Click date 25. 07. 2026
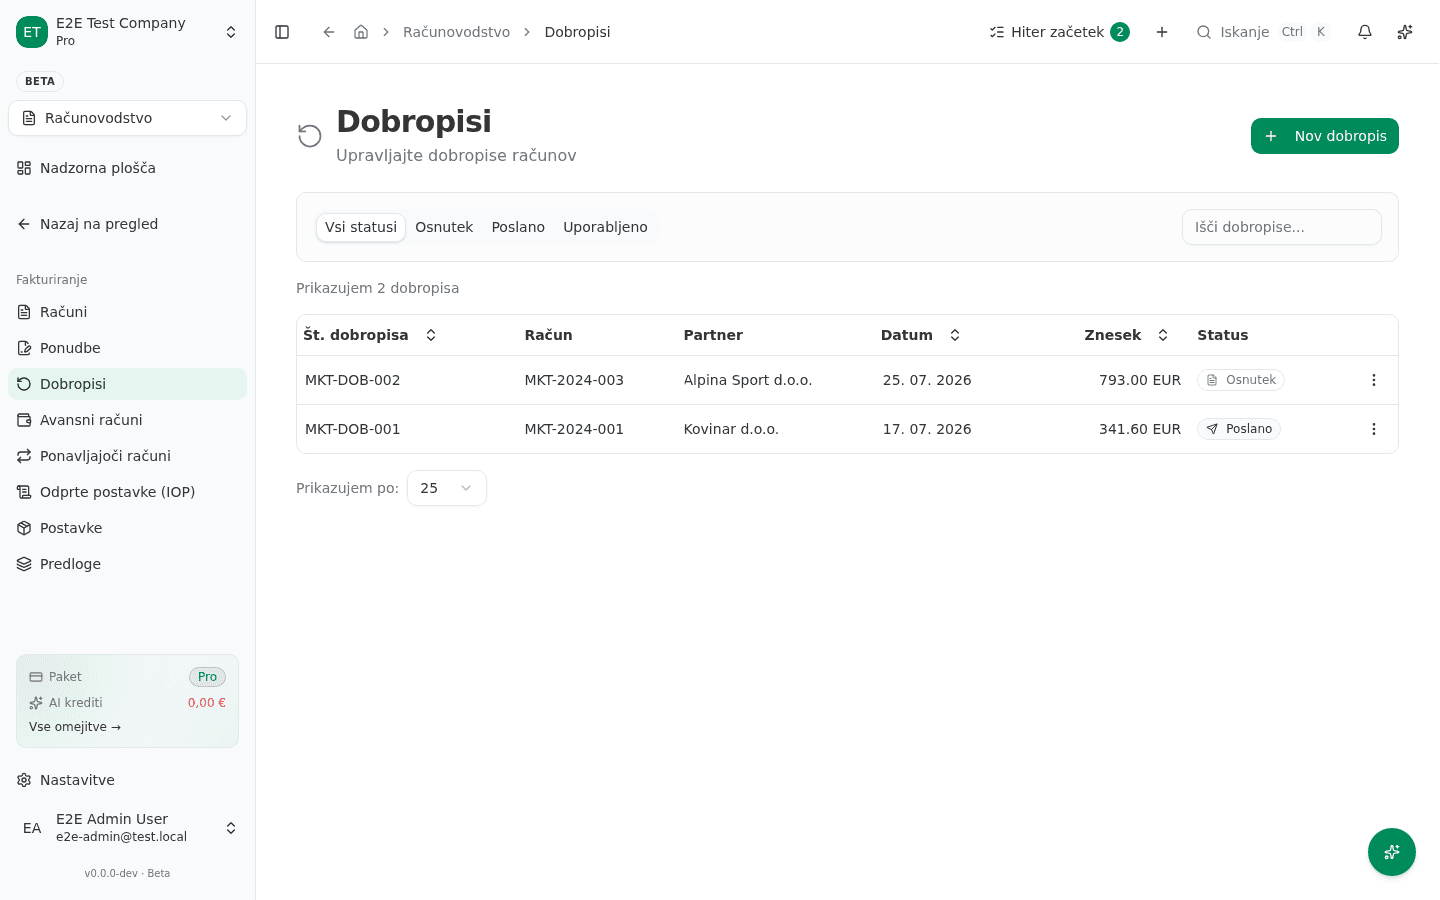Image resolution: width=1440 pixels, height=900 pixels. tap(927, 380)
